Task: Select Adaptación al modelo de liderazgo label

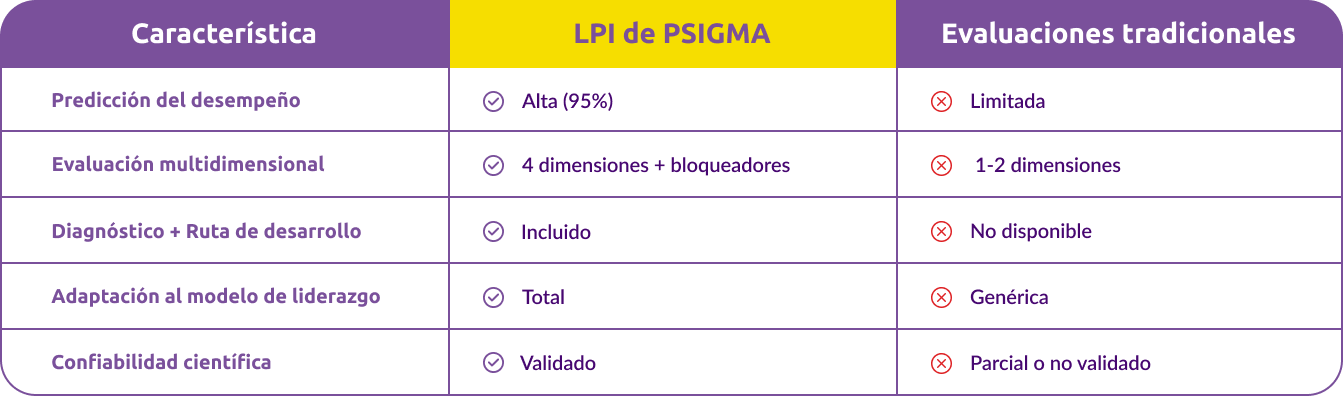Action: [x=216, y=296]
